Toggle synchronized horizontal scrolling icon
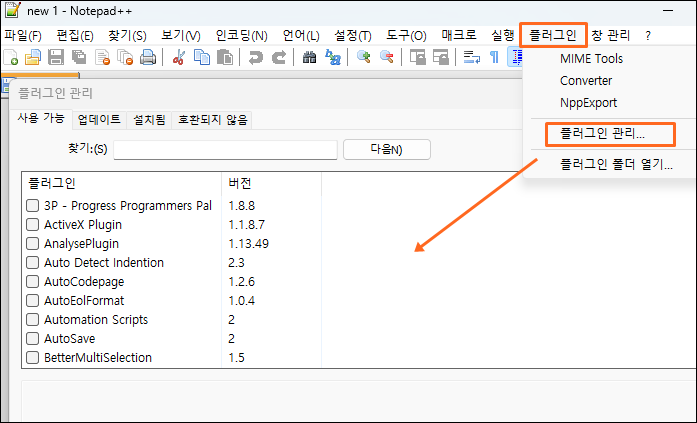The image size is (697, 423). (441, 57)
